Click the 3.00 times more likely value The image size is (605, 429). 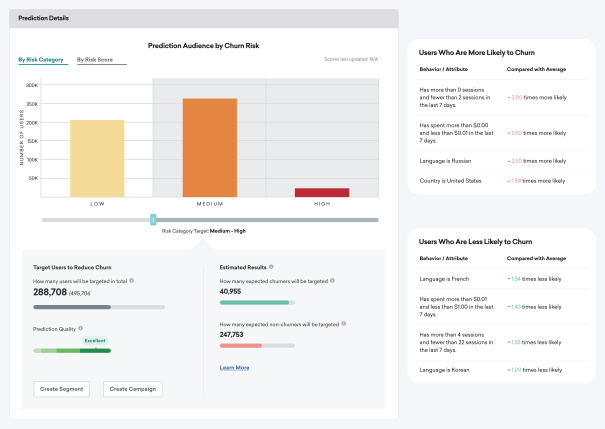click(x=537, y=98)
